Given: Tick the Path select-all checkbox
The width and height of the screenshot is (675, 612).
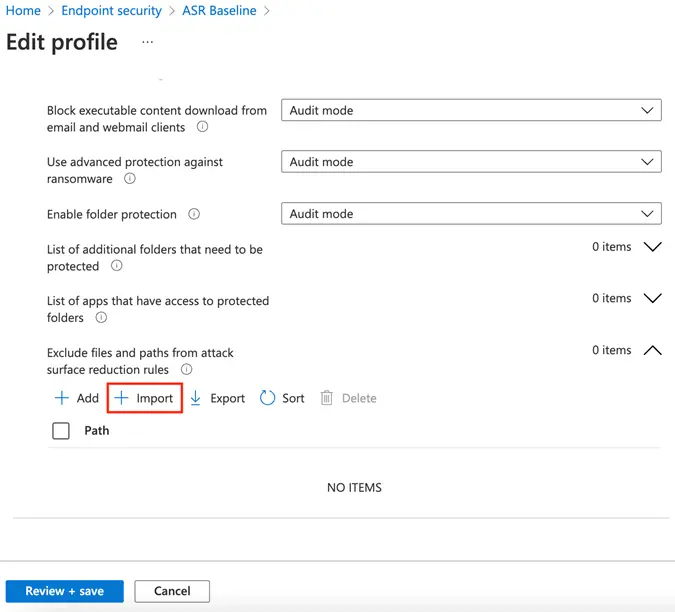Looking at the screenshot, I should [x=61, y=431].
